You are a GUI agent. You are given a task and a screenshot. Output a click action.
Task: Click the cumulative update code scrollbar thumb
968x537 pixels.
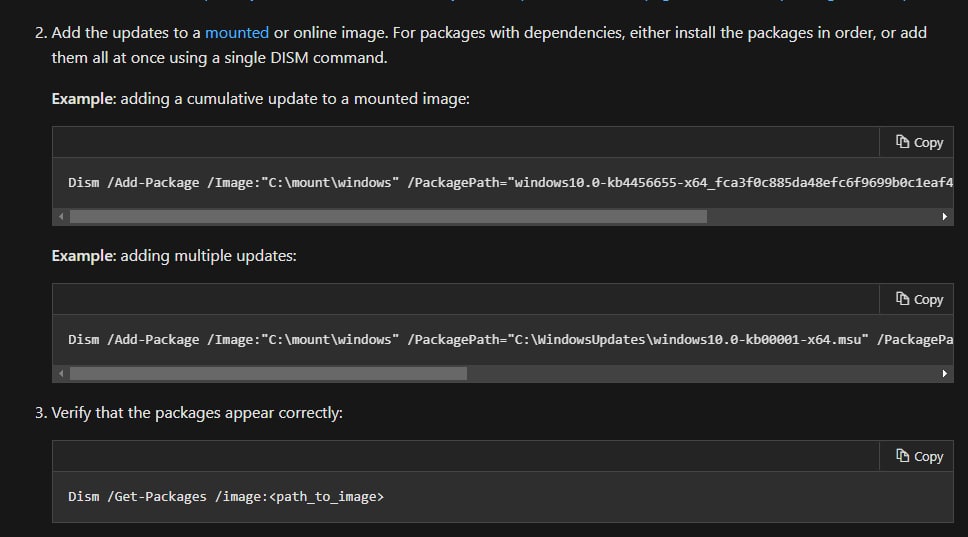click(388, 216)
